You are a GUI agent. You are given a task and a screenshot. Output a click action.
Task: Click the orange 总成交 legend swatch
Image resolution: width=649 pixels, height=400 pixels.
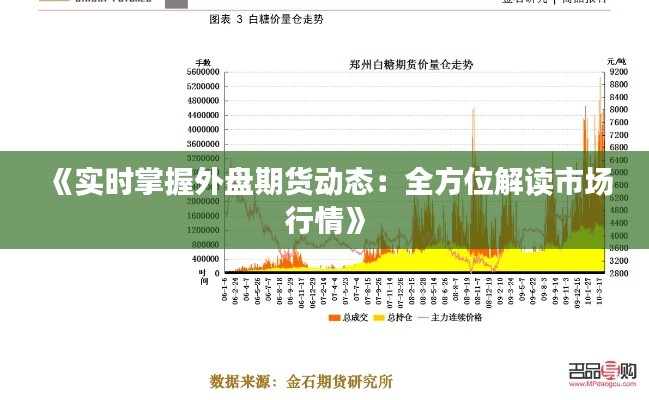[x=333, y=317]
